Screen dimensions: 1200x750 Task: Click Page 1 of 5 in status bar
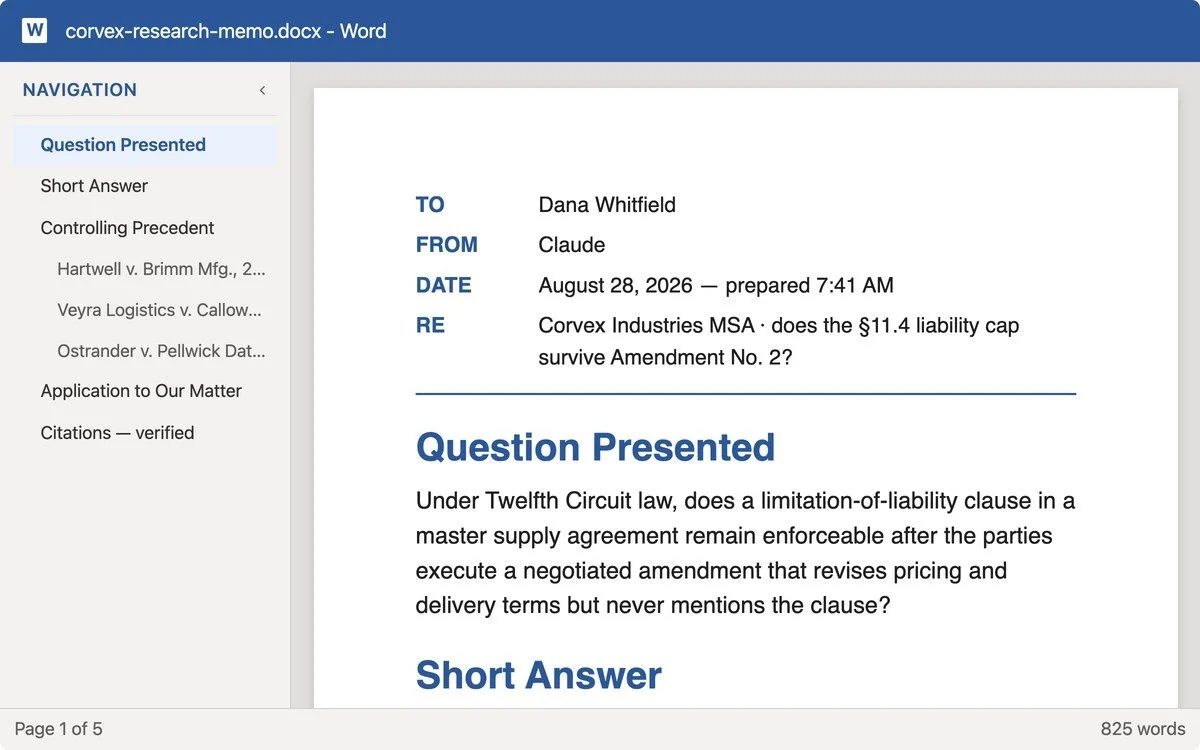pyautogui.click(x=58, y=729)
